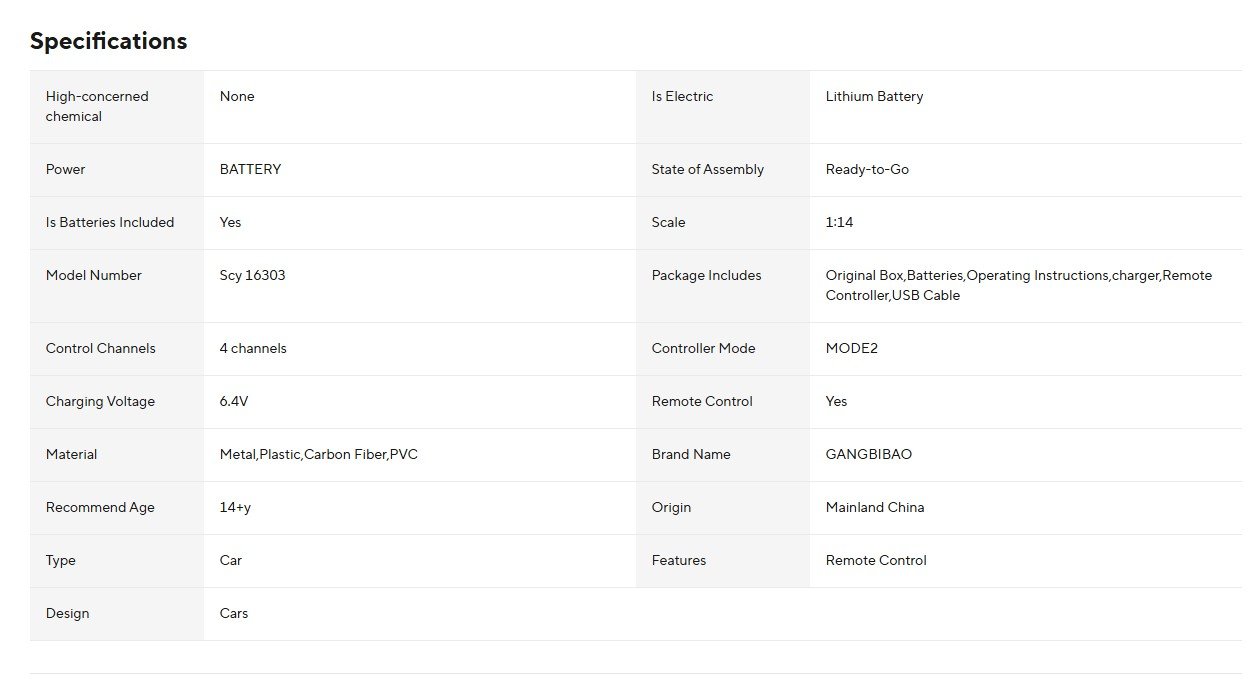Click the Control Channels label
1260x679 pixels.
click(x=101, y=348)
